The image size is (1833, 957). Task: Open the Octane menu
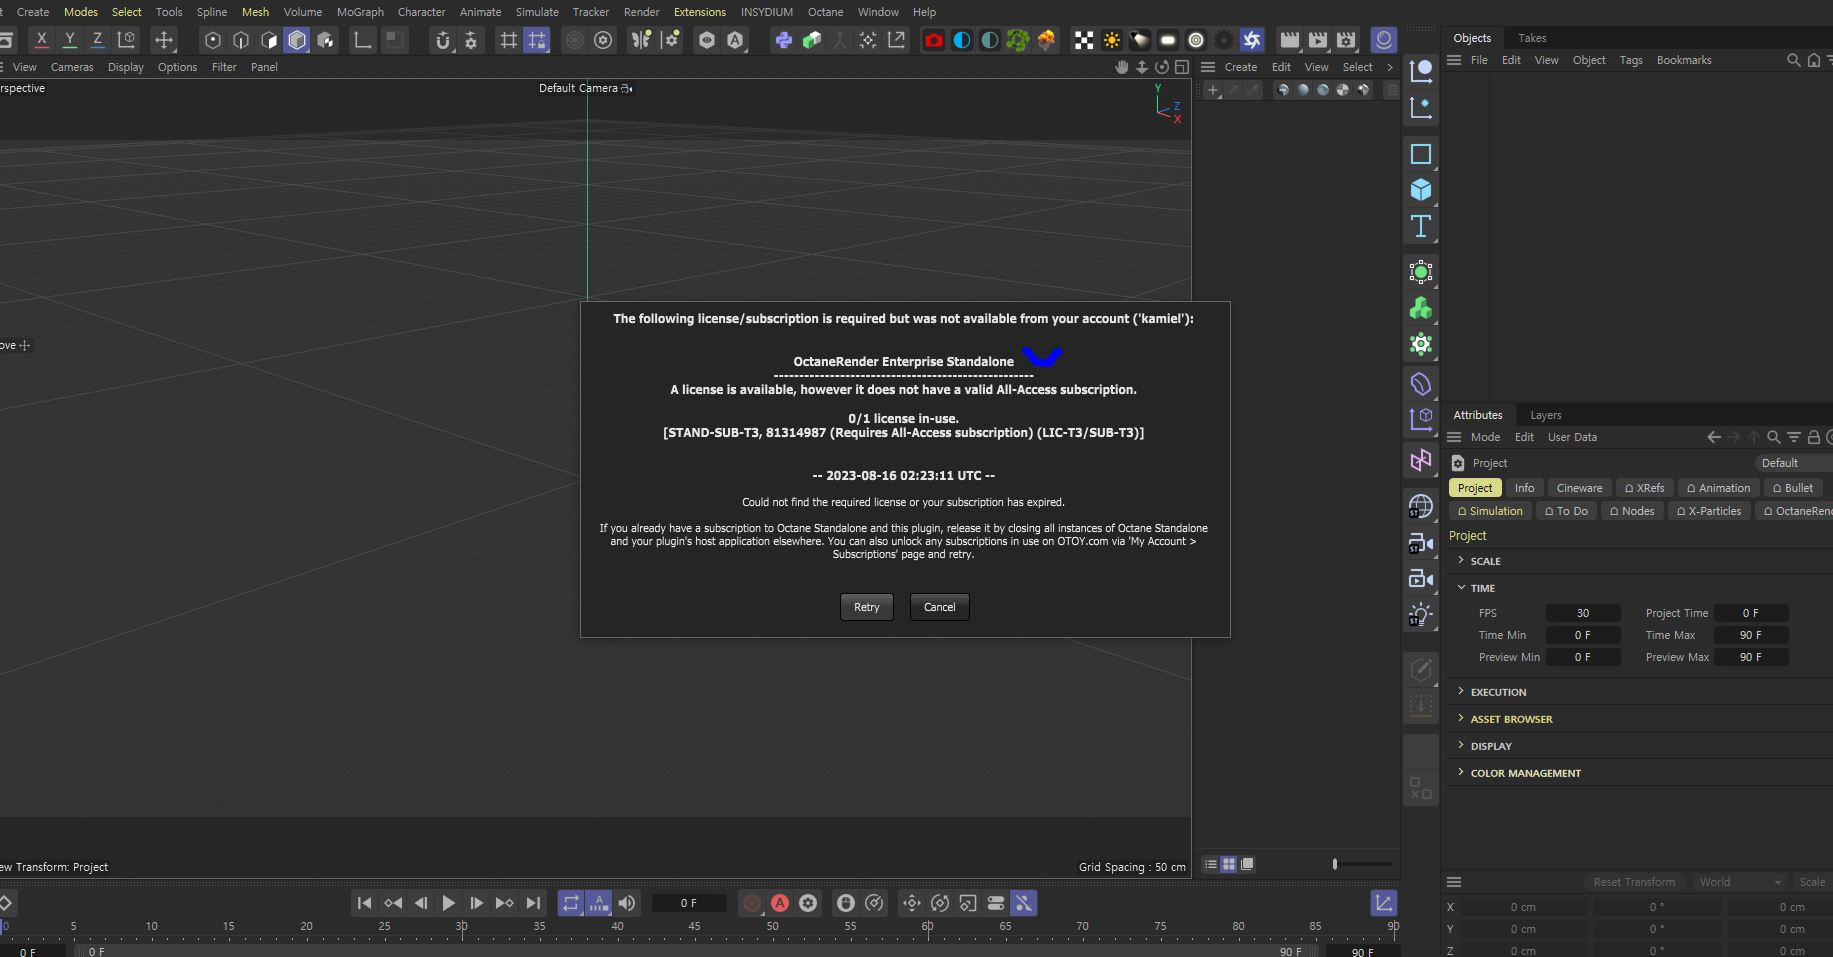pyautogui.click(x=825, y=12)
